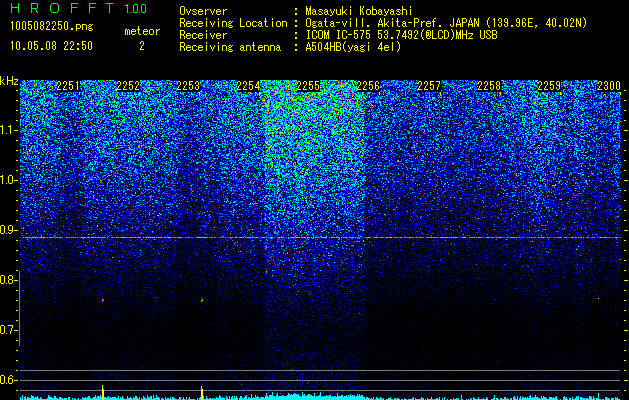Screen dimensions: 629x400
Task: Select the filename 1005082250.png
Action: click(x=52, y=27)
